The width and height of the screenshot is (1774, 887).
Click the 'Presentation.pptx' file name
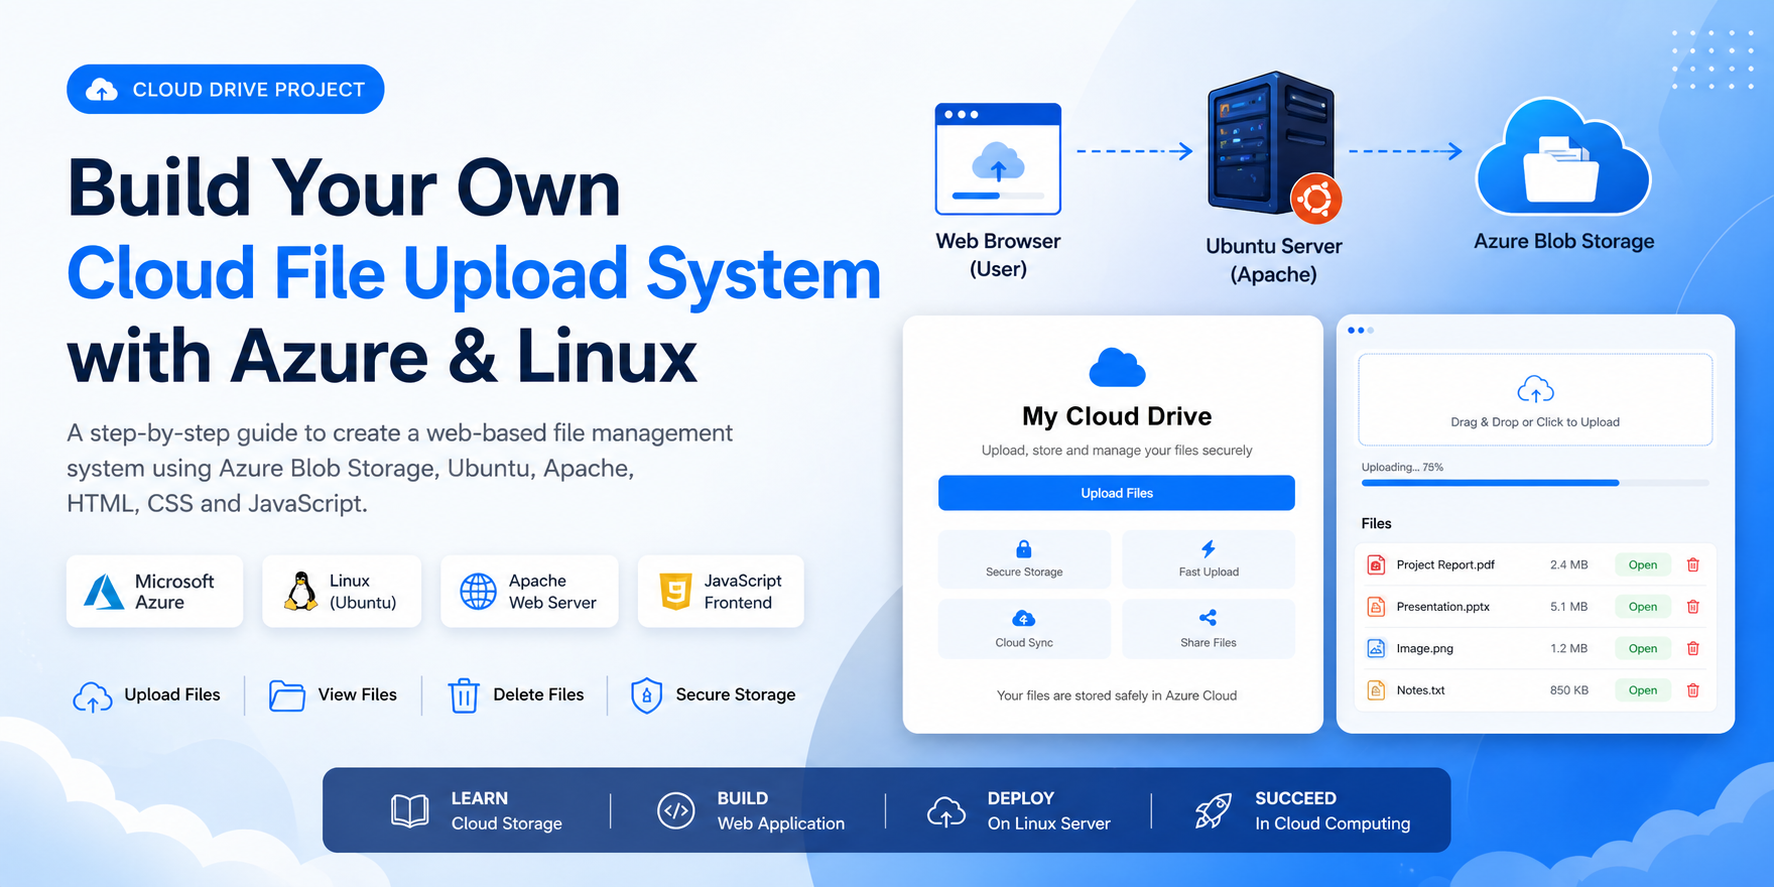click(x=1443, y=607)
